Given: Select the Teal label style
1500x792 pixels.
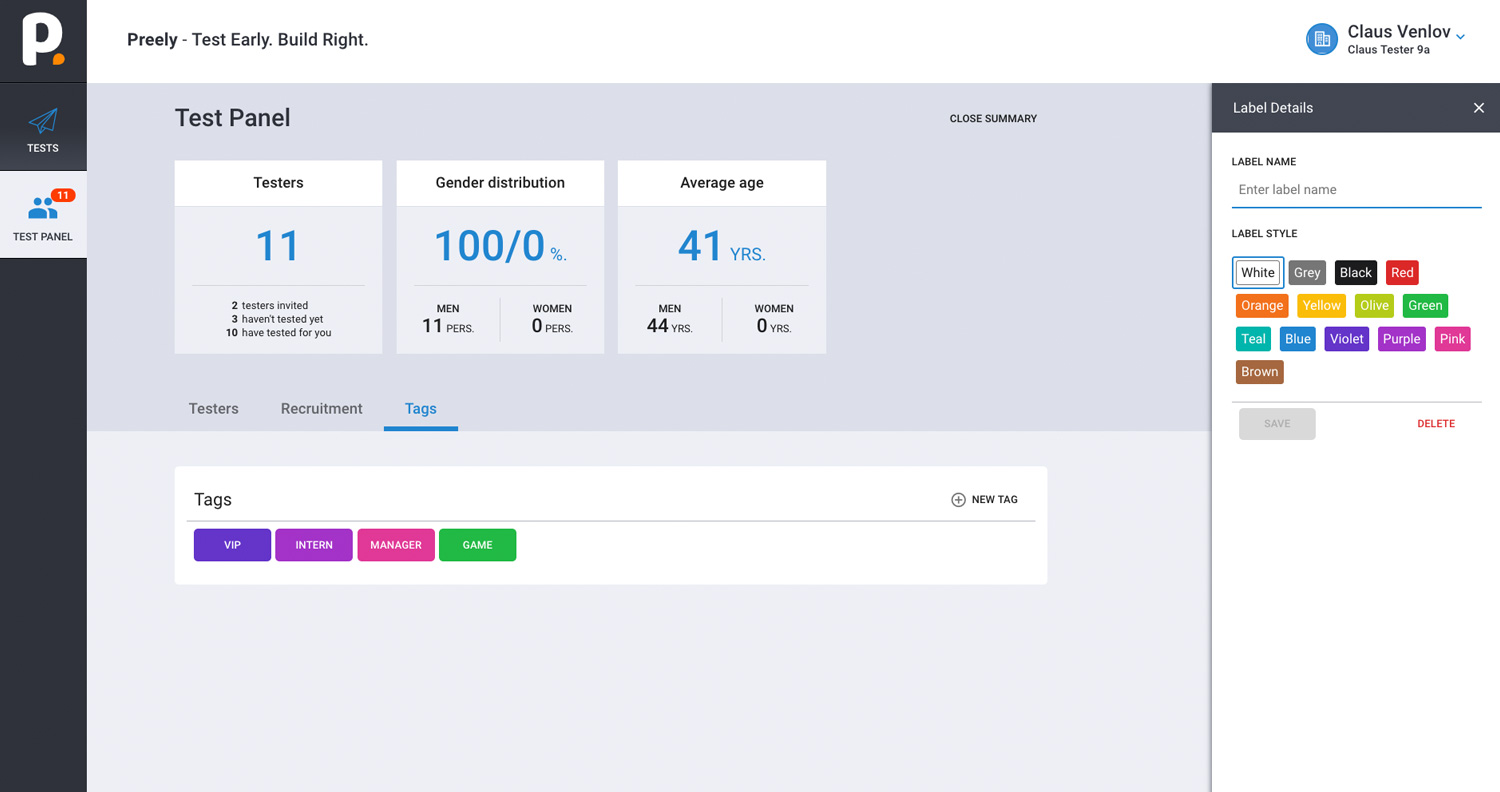Looking at the screenshot, I should [1254, 339].
